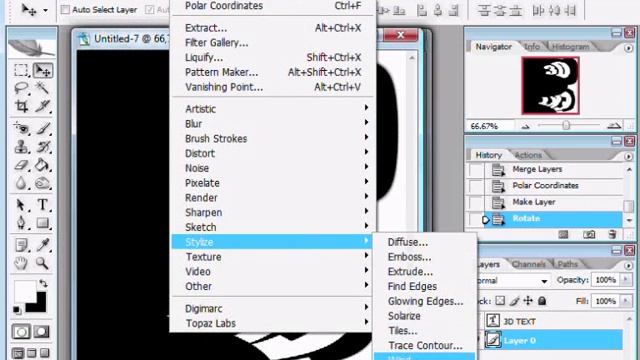The height and width of the screenshot is (360, 640).
Task: Select the Magic Wand tool
Action: click(x=42, y=88)
